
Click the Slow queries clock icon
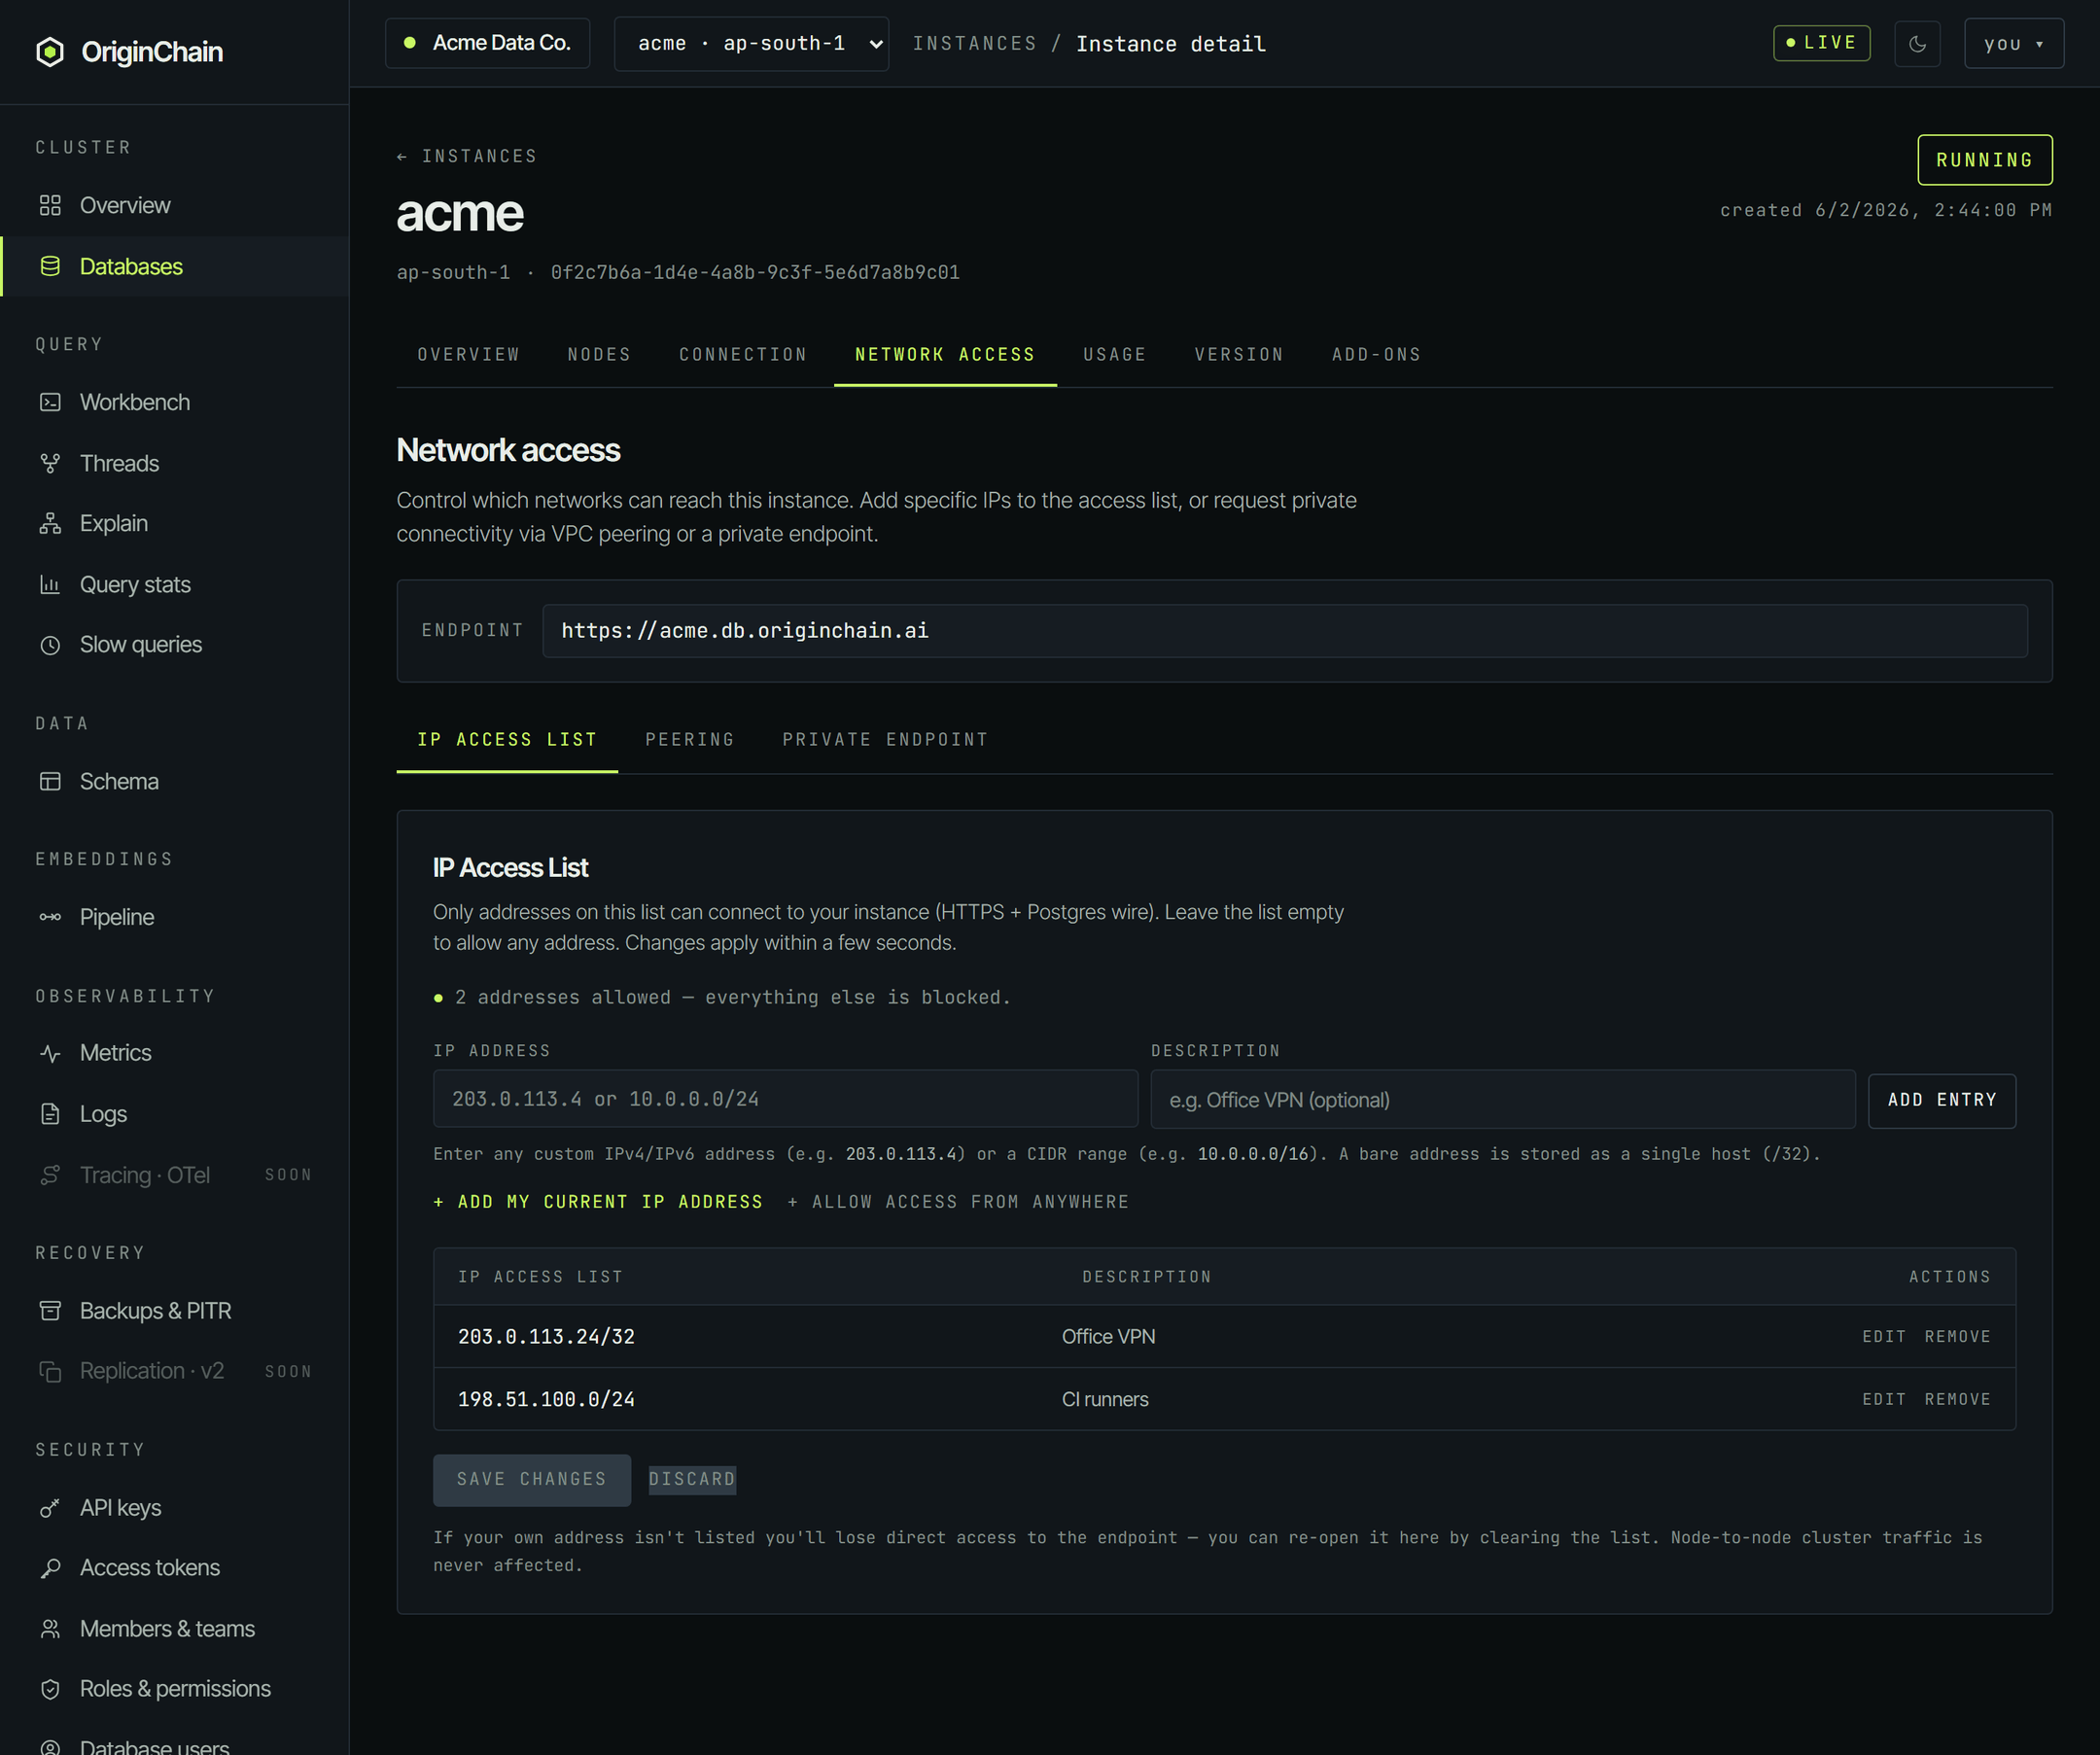coord(50,645)
